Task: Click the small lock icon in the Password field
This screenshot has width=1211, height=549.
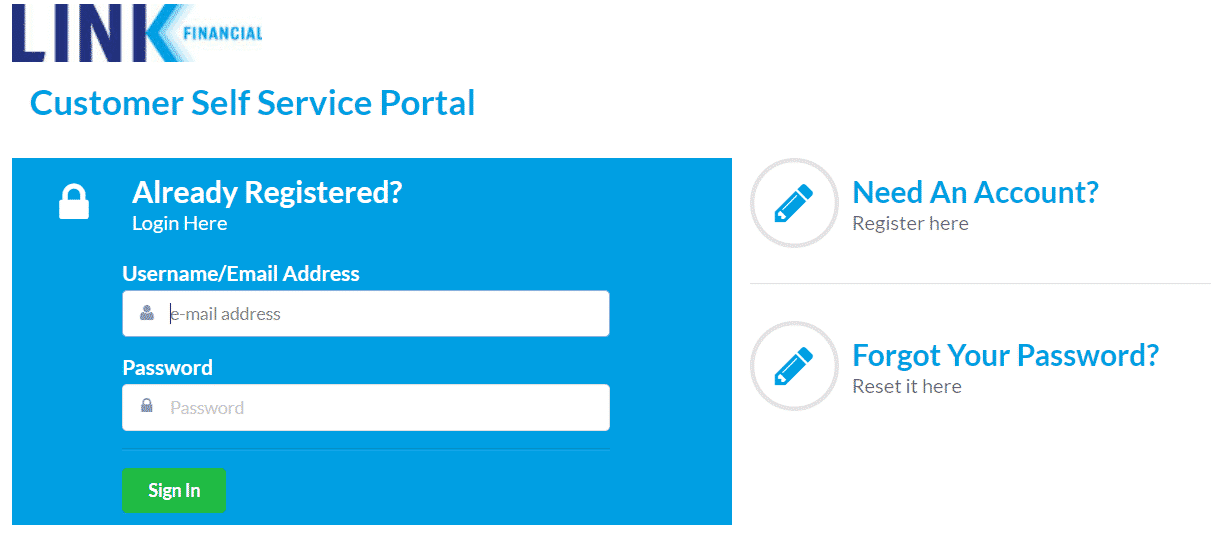Action: [147, 406]
